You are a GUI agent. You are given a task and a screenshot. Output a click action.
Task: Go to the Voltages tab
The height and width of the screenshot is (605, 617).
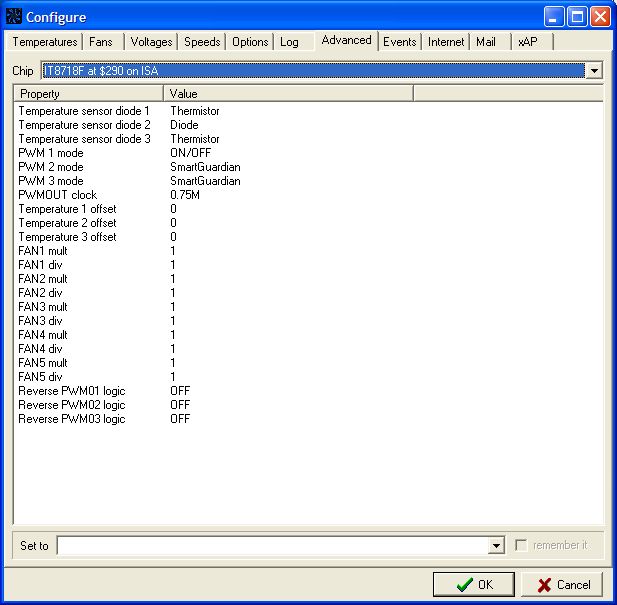[151, 42]
